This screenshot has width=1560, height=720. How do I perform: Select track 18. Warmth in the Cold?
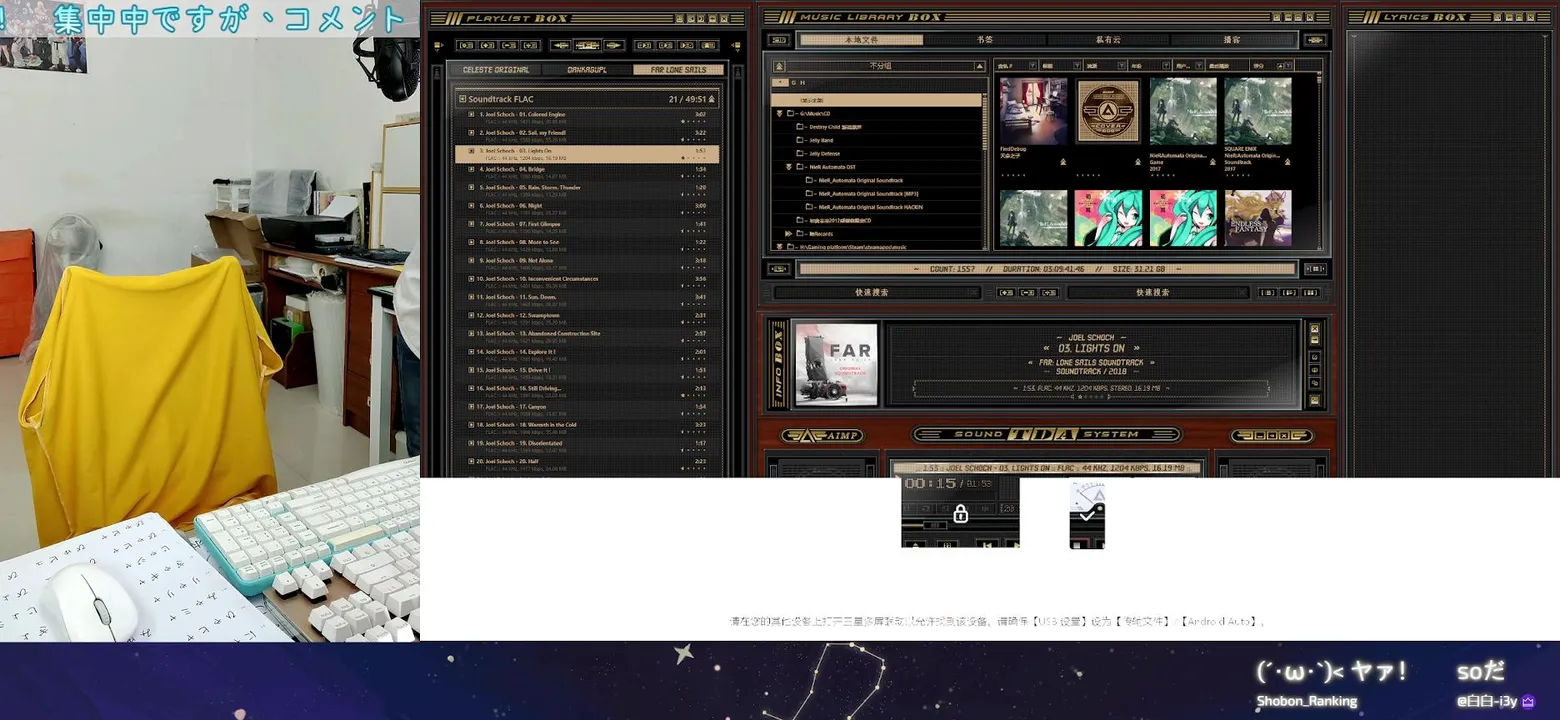[x=587, y=428]
